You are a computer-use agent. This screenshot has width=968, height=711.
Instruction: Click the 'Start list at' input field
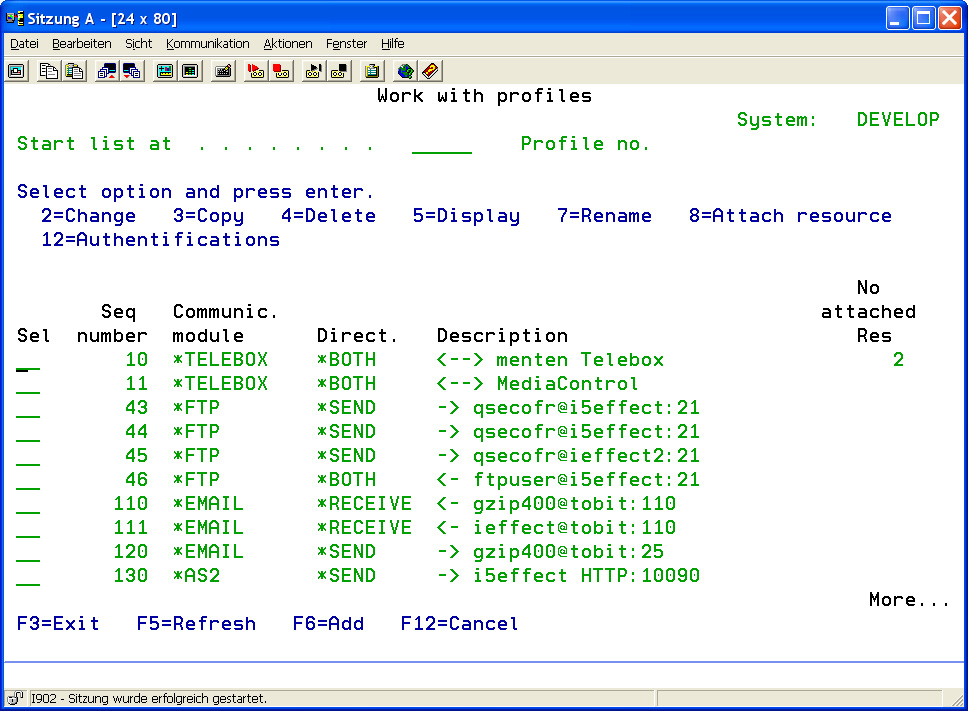(441, 144)
